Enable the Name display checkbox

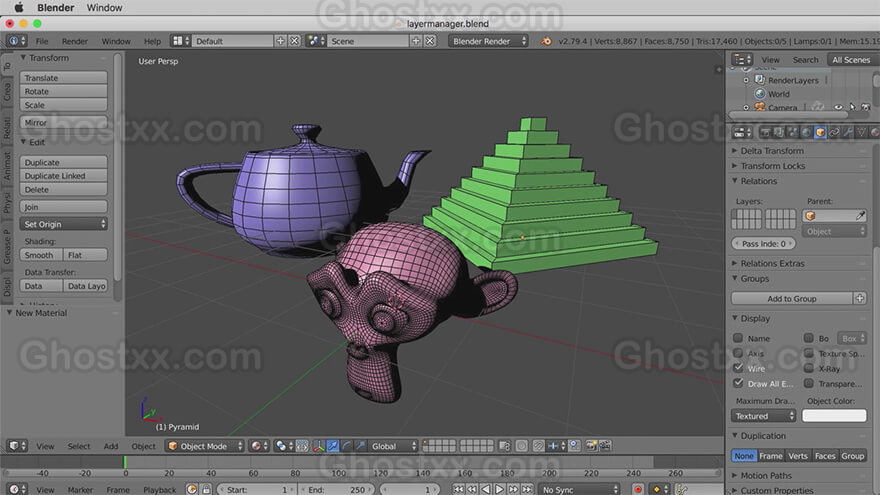tap(738, 338)
